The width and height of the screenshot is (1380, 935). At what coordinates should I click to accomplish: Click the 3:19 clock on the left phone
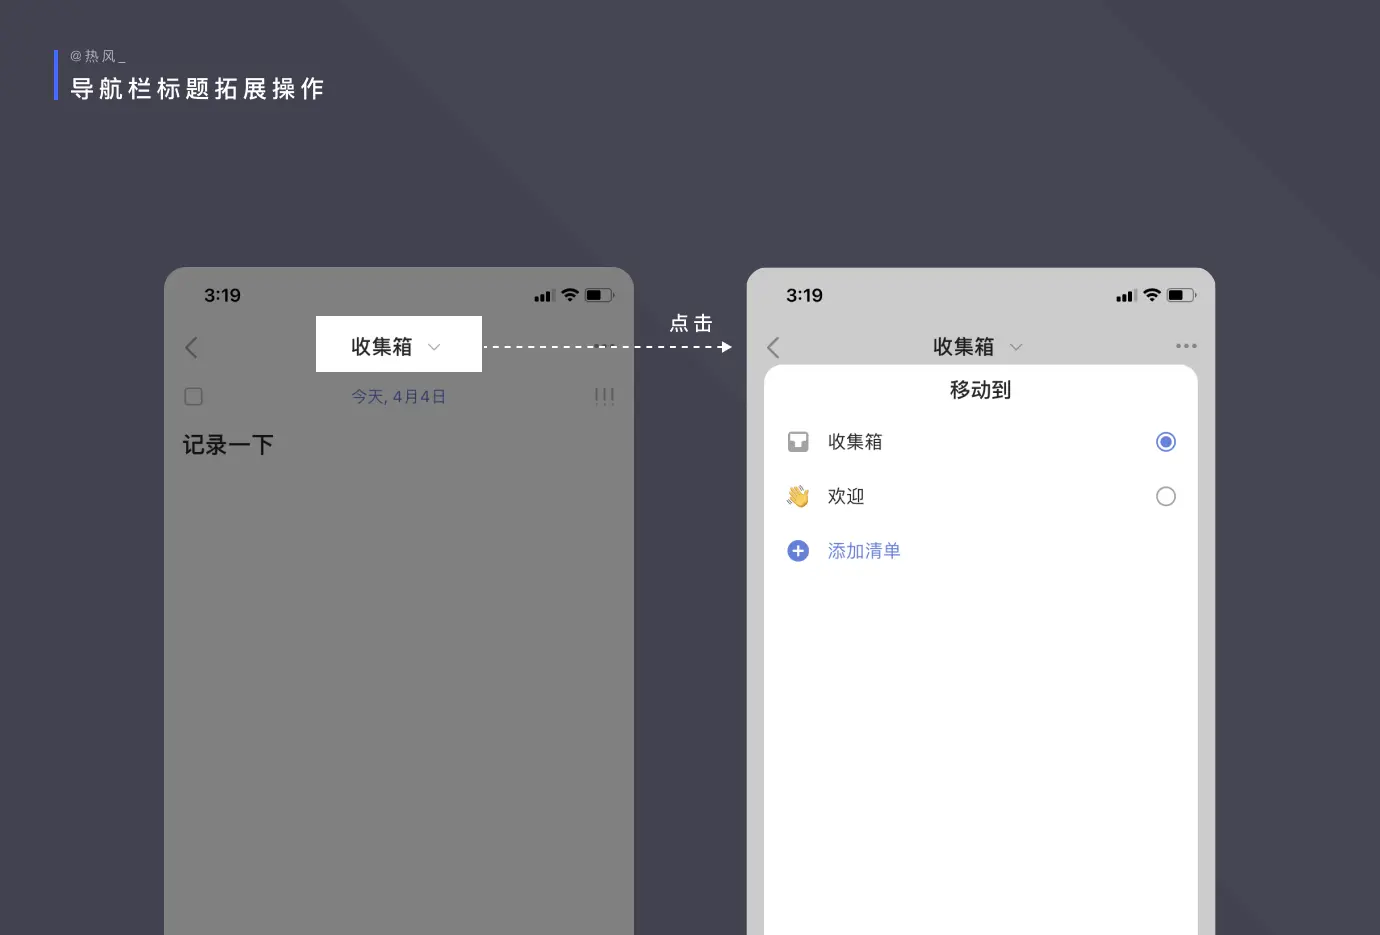coord(222,295)
